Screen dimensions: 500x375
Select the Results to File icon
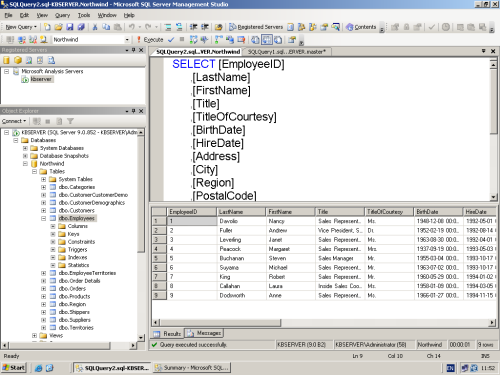click(x=278, y=40)
